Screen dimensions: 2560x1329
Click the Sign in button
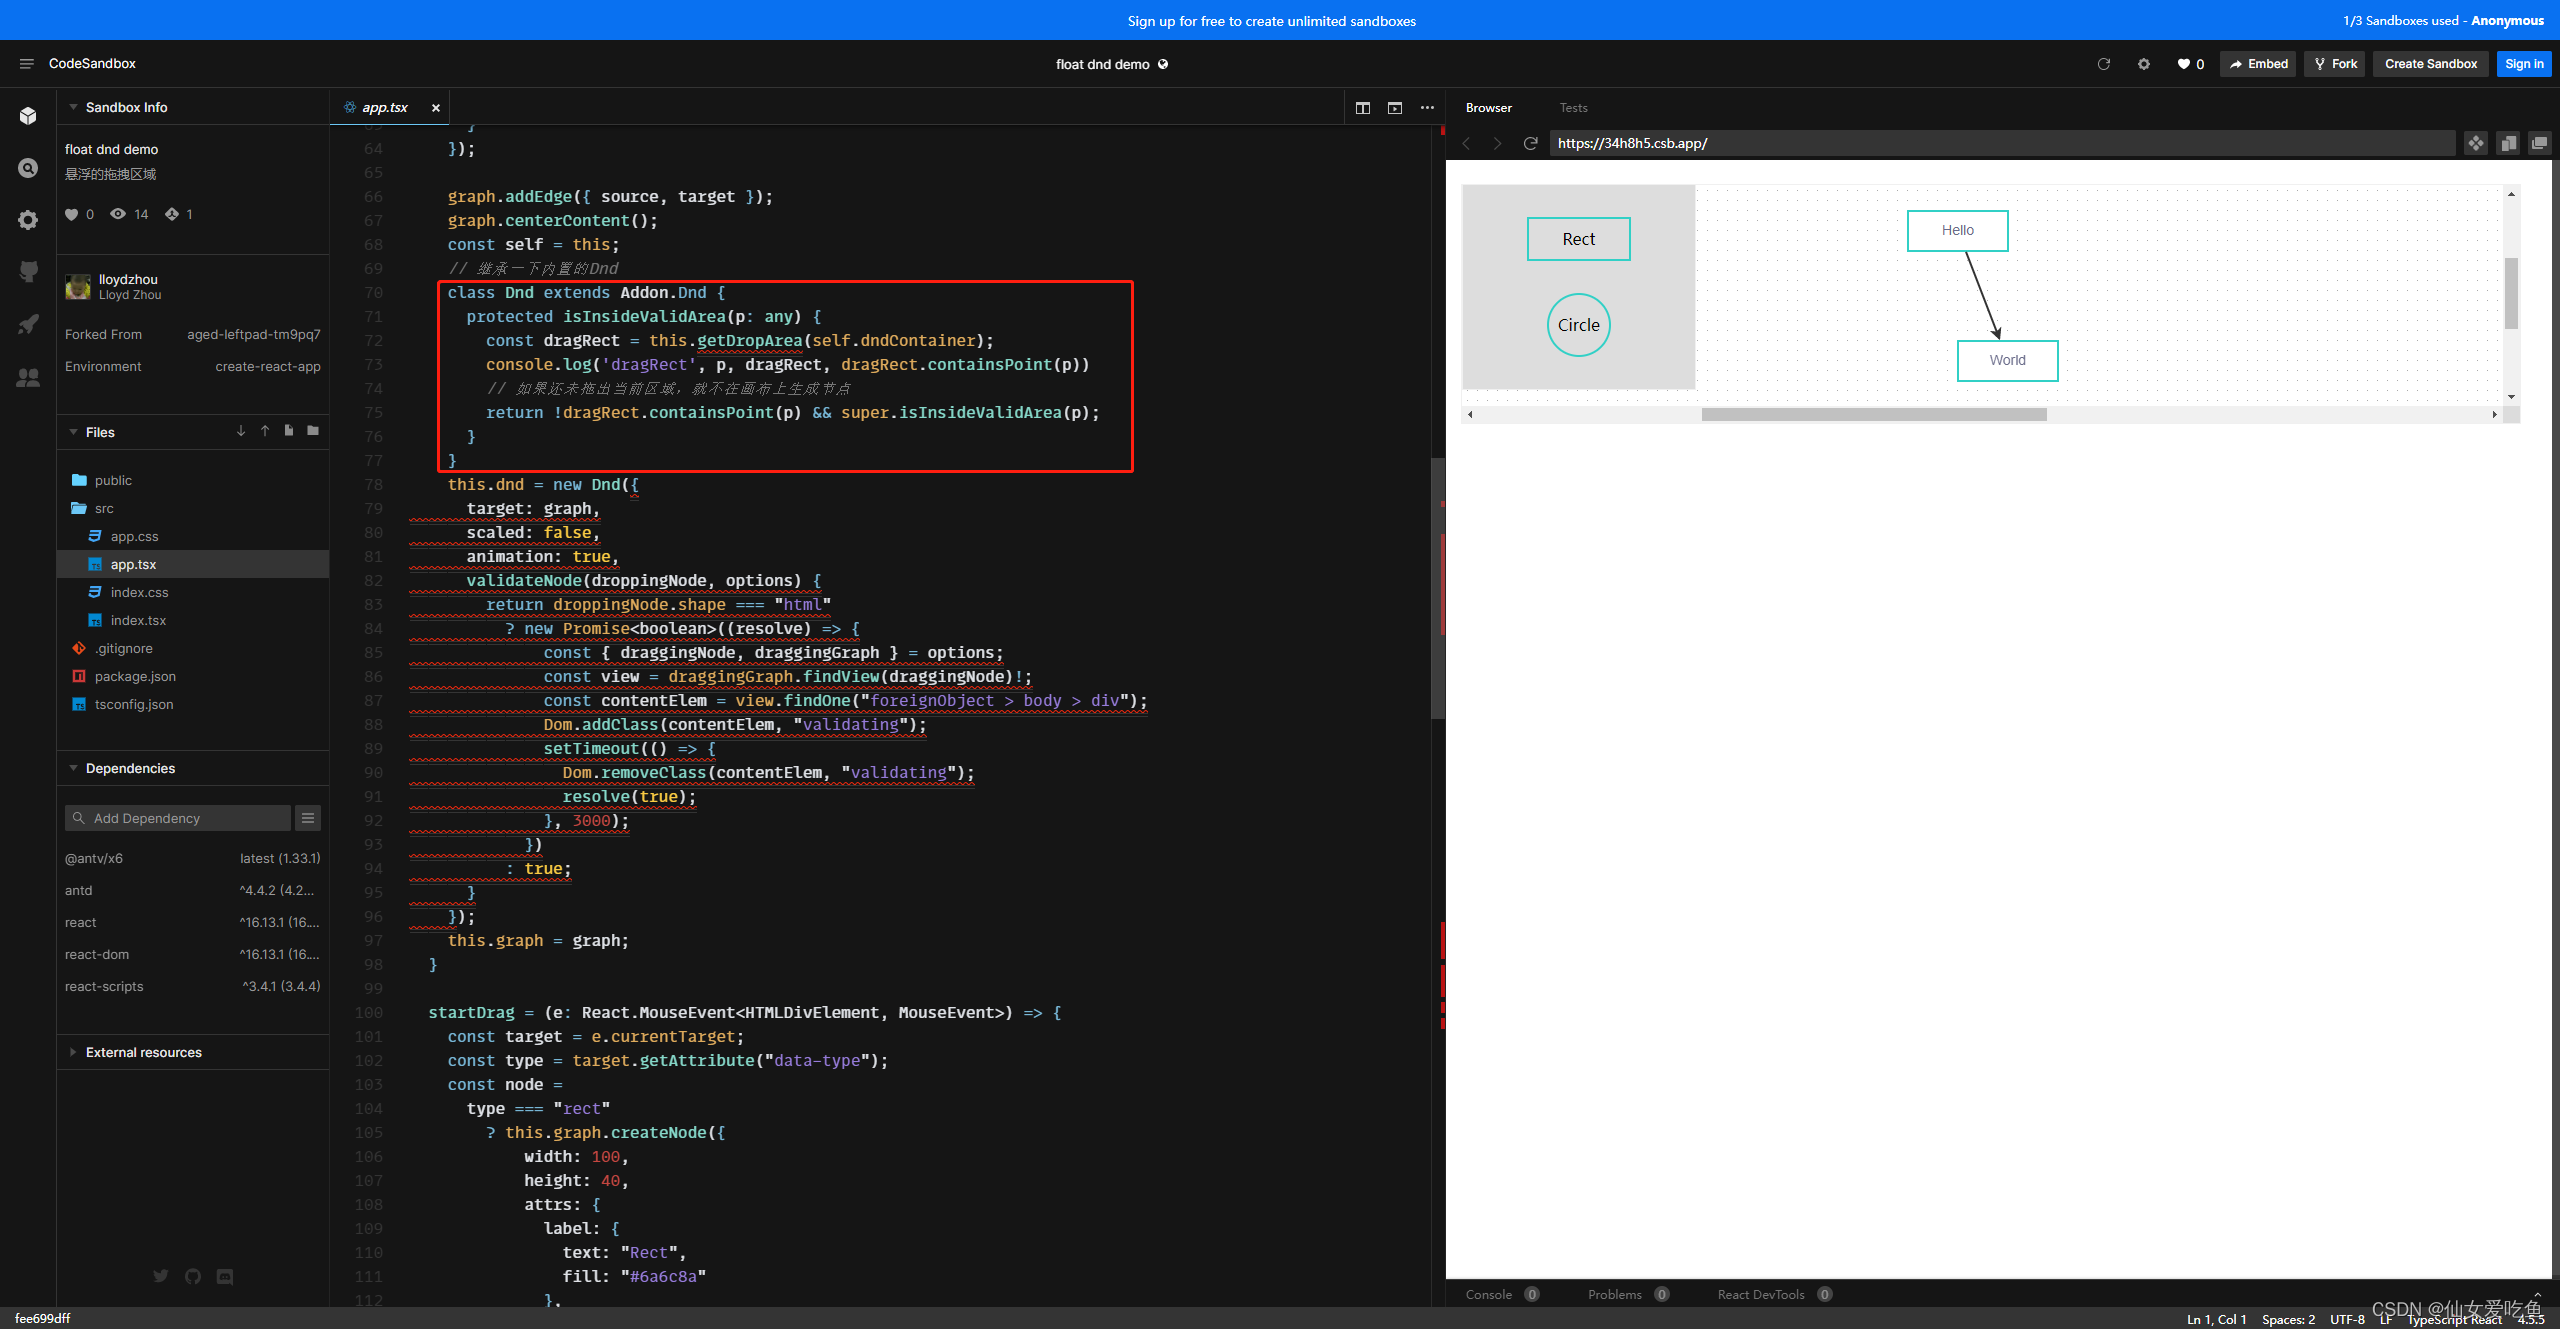(x=2523, y=64)
